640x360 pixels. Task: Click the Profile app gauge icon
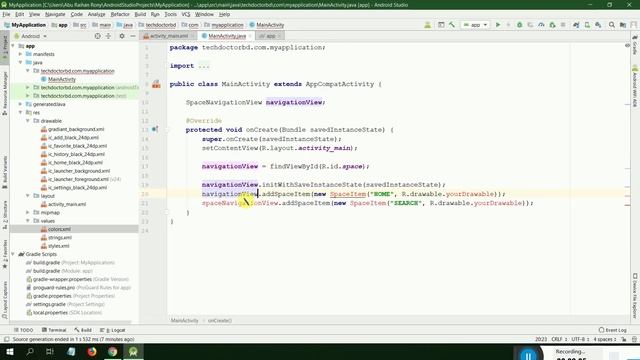(541, 25)
